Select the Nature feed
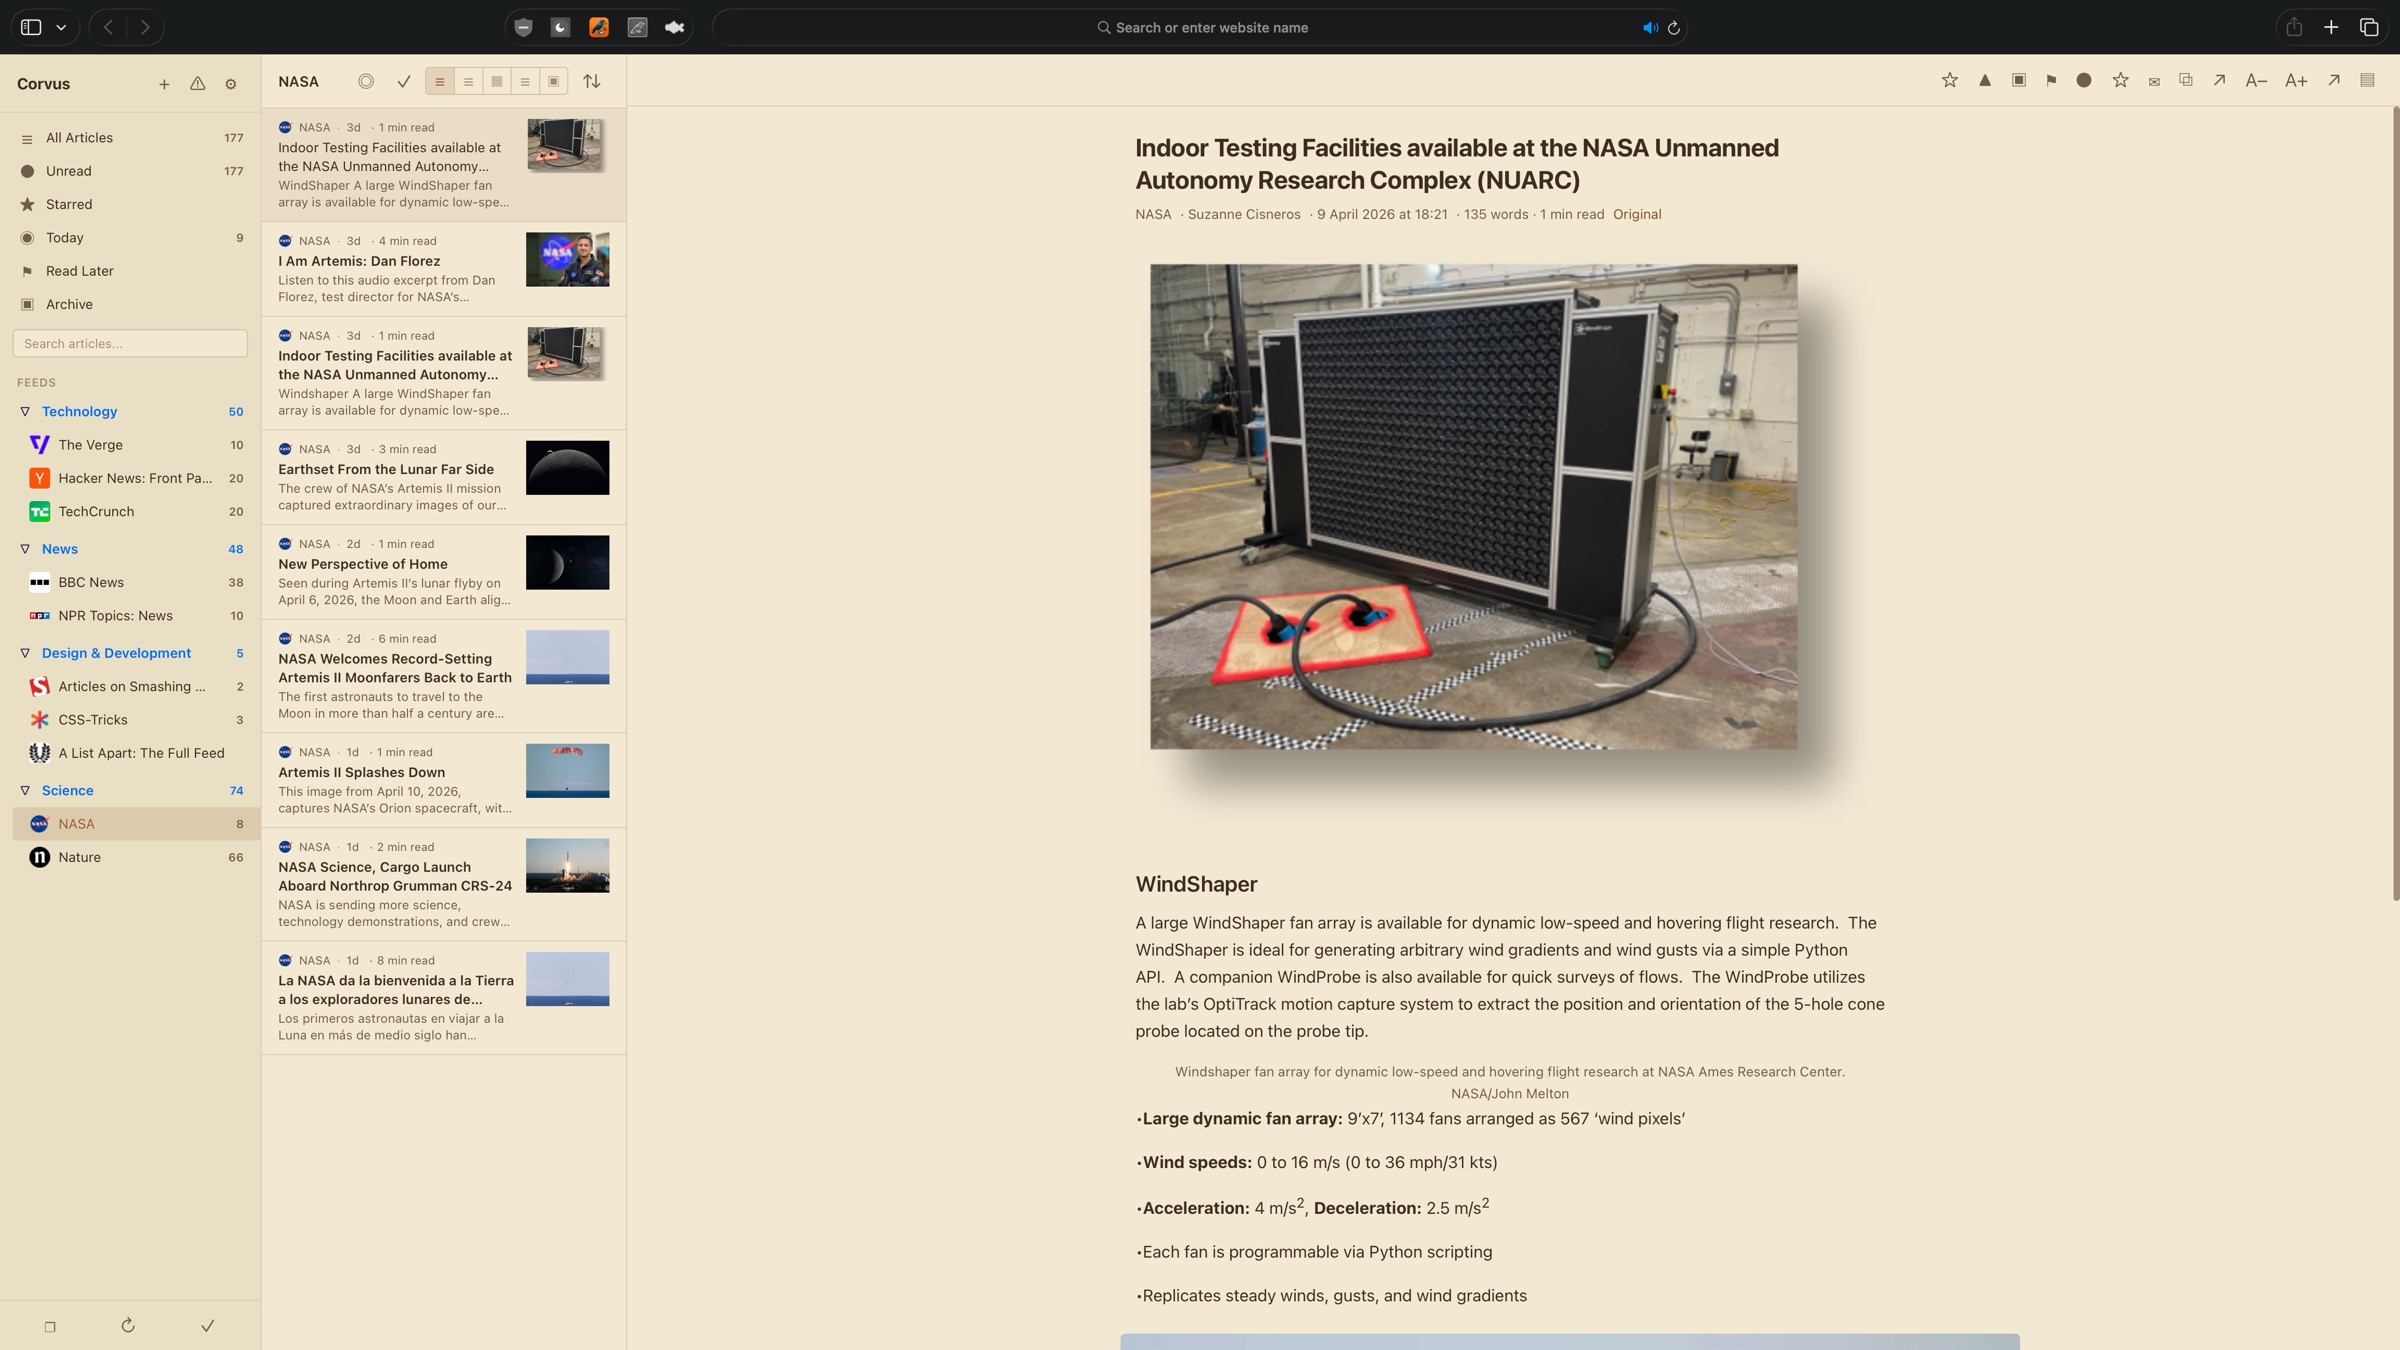 [x=80, y=857]
